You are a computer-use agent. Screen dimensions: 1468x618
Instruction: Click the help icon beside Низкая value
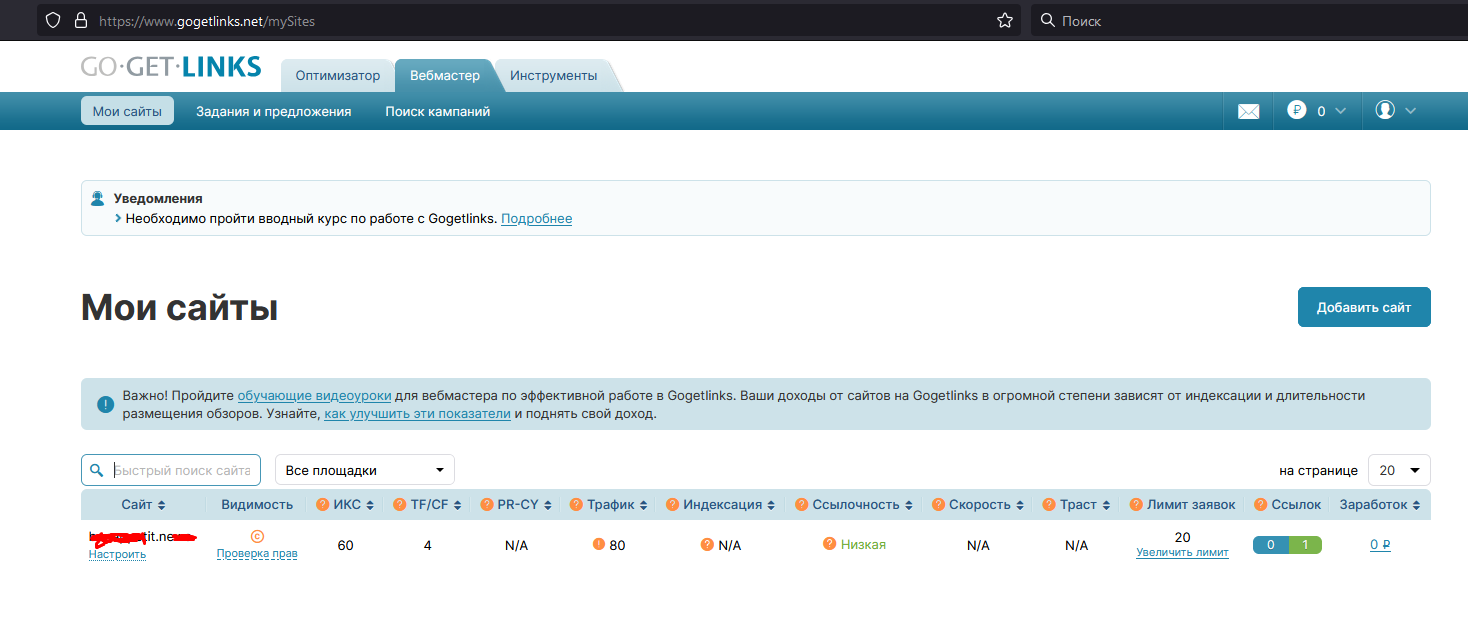(829, 544)
